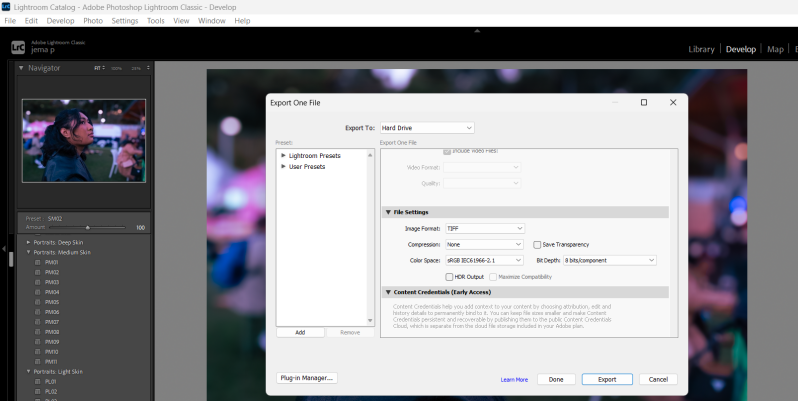The width and height of the screenshot is (798, 401).
Task: Open the Tools menu
Action: coord(156,21)
